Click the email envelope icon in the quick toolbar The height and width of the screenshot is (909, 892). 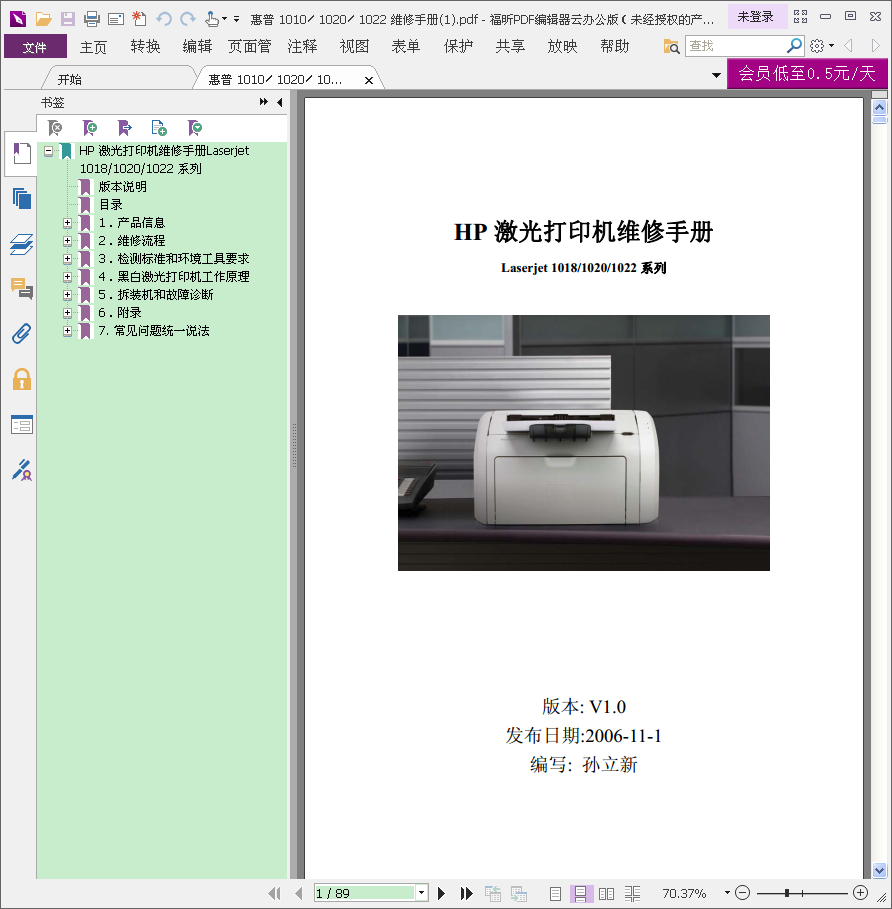[116, 19]
